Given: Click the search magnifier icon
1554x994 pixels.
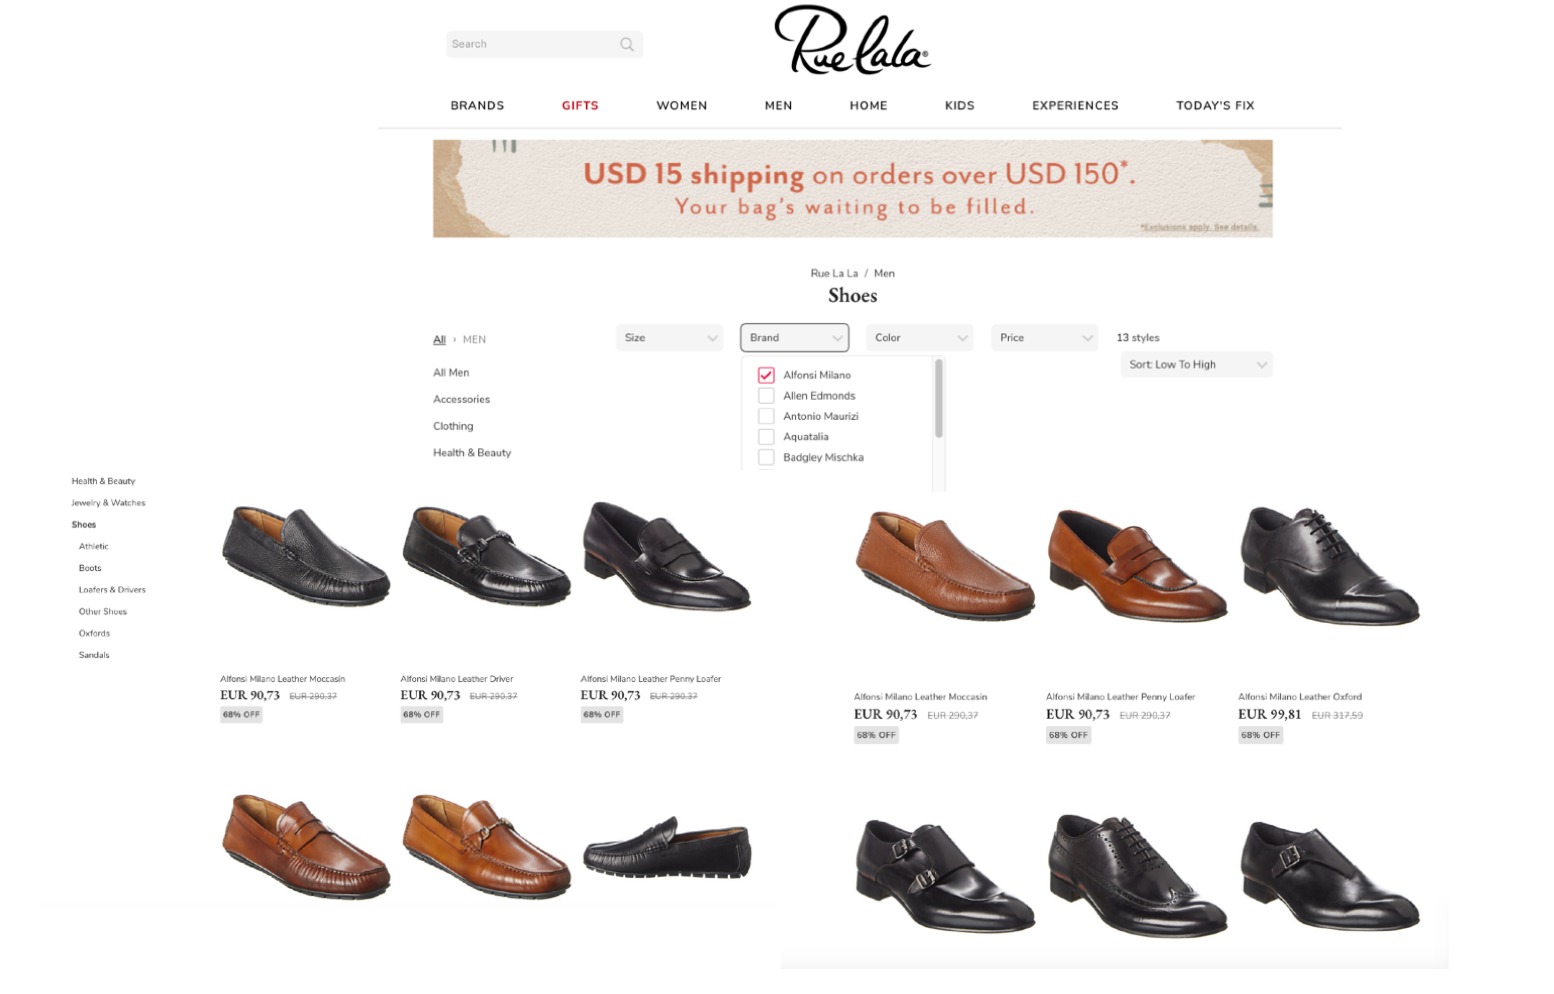Looking at the screenshot, I should click(627, 44).
